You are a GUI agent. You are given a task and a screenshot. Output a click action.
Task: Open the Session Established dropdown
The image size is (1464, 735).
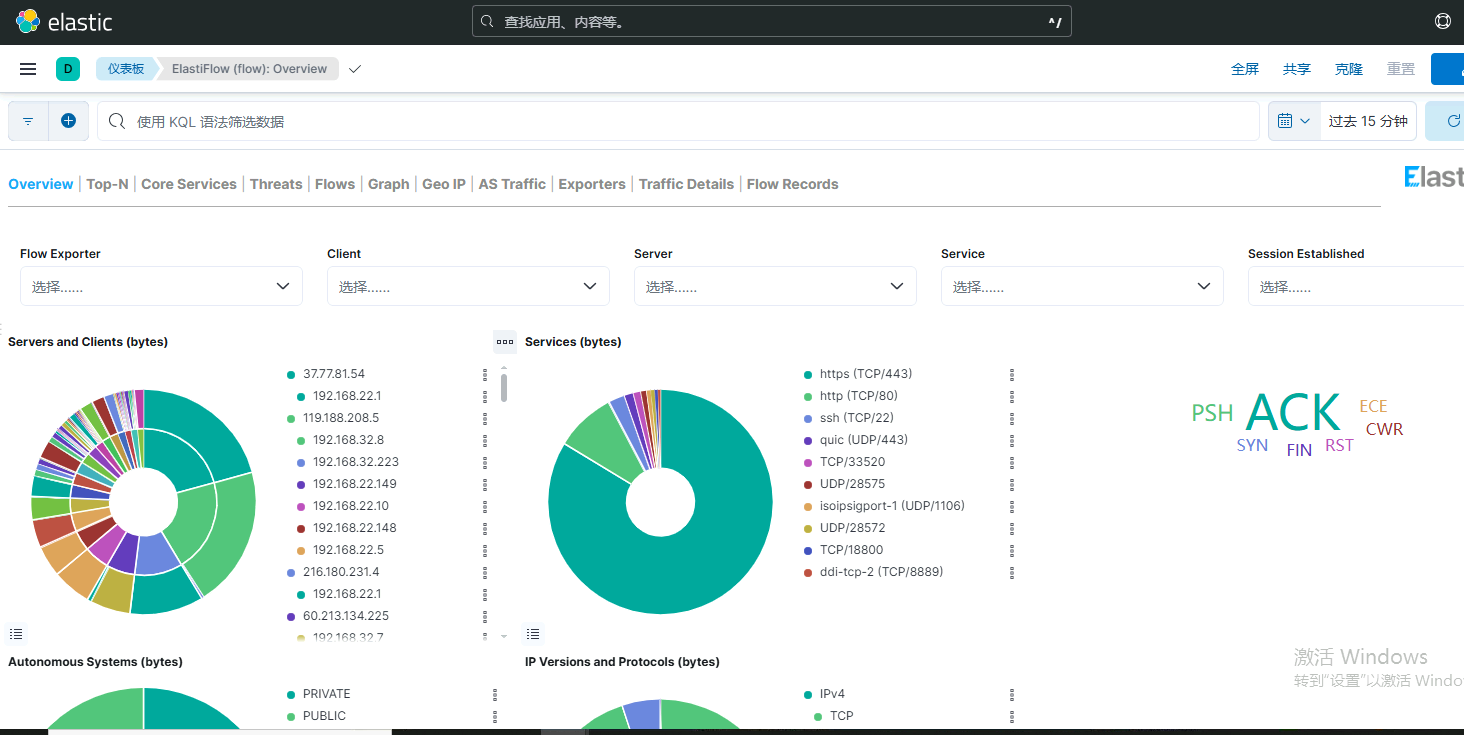[1356, 286]
